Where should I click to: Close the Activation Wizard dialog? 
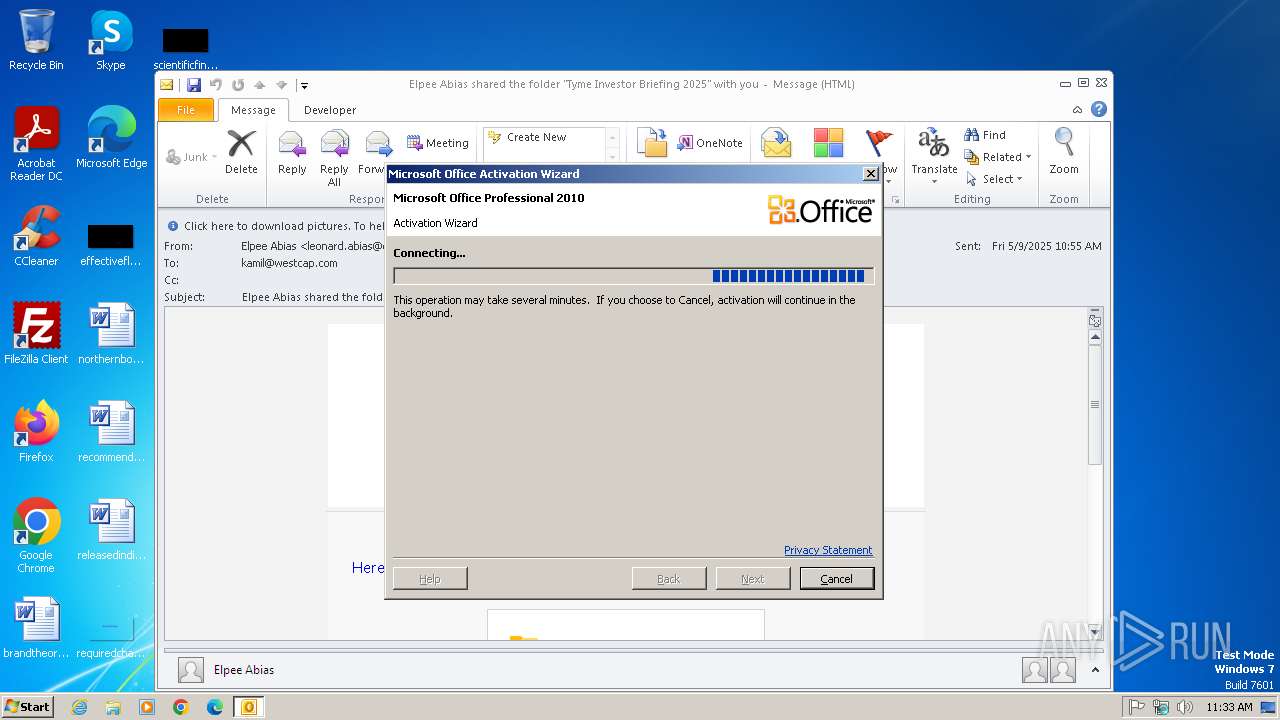point(870,174)
